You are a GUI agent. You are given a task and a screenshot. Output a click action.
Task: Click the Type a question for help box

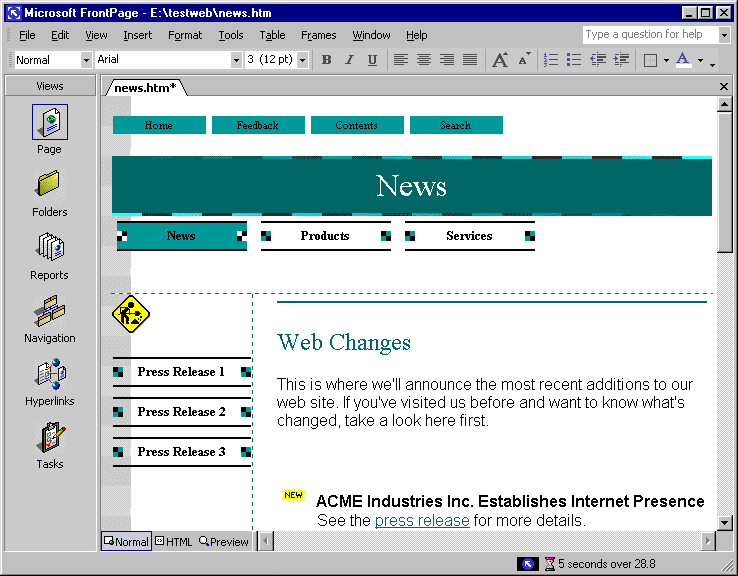click(x=650, y=35)
